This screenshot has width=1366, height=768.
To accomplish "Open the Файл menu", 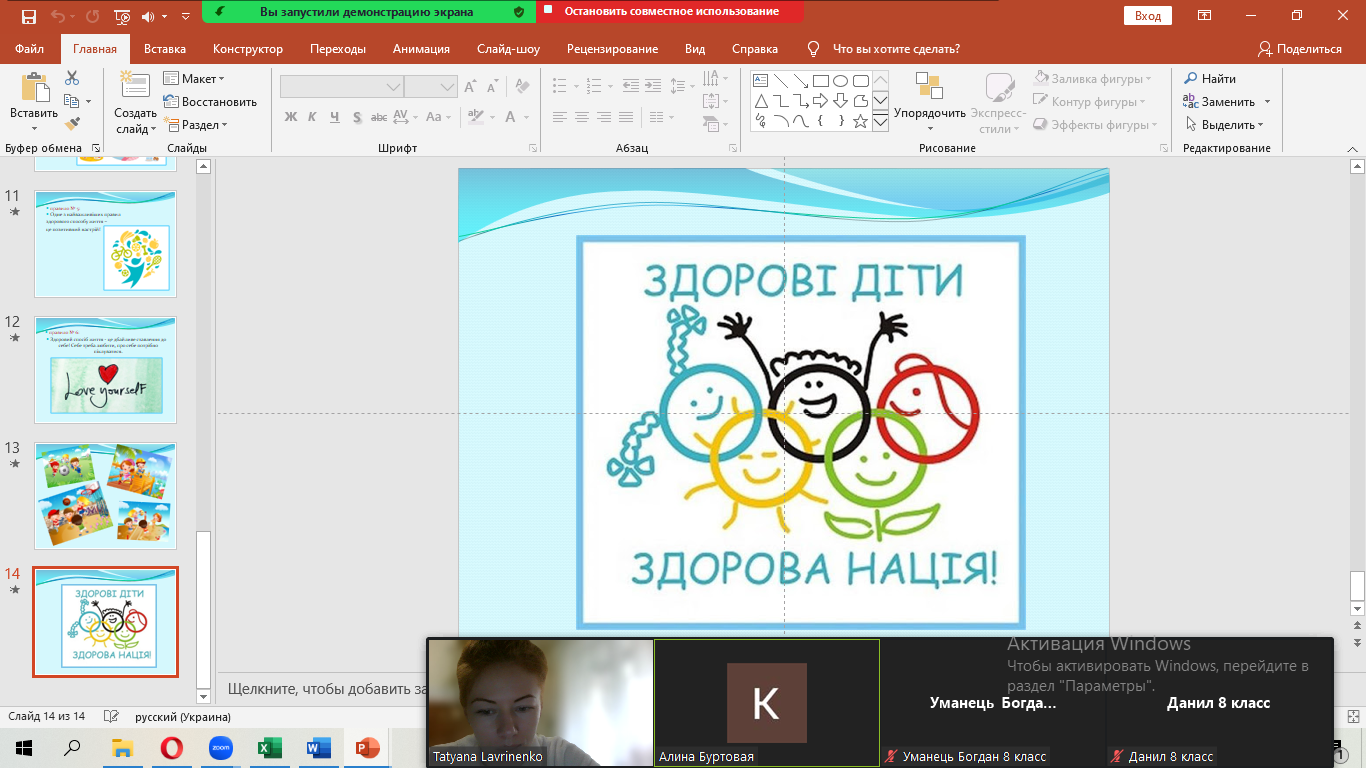I will click(30, 48).
